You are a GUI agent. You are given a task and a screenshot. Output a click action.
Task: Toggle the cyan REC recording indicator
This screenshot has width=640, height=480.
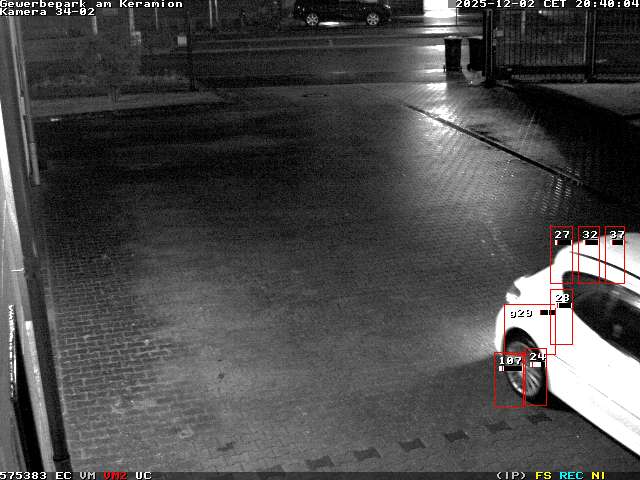point(571,475)
